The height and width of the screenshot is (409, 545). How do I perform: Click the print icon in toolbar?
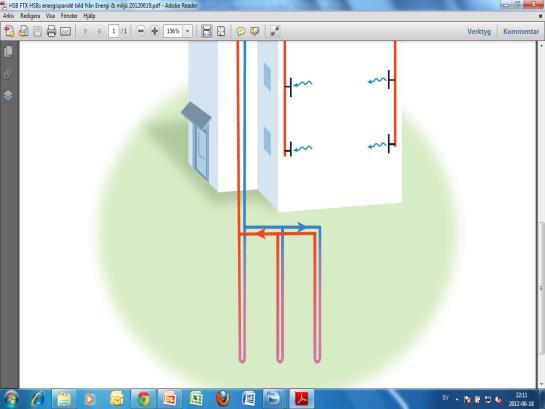tap(51, 31)
